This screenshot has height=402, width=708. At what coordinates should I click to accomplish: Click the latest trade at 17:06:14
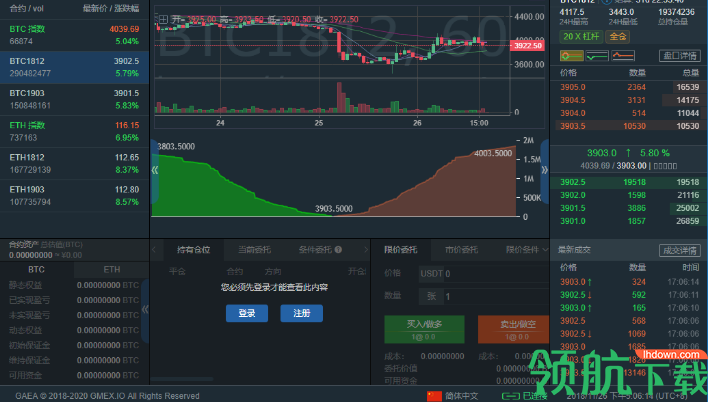point(629,282)
